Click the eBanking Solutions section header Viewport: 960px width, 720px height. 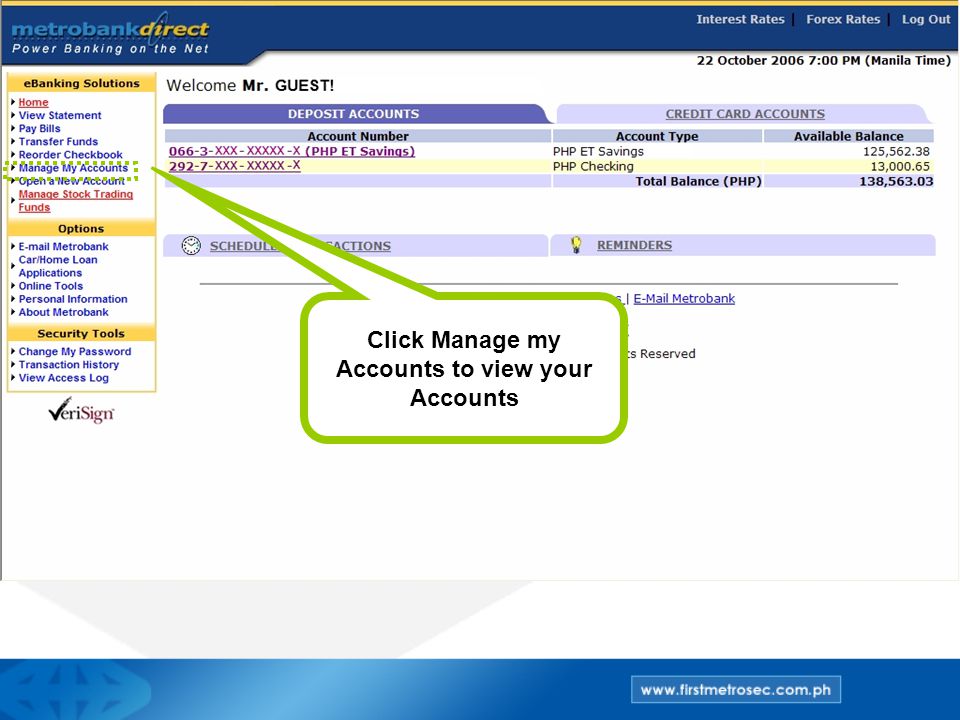click(x=81, y=83)
